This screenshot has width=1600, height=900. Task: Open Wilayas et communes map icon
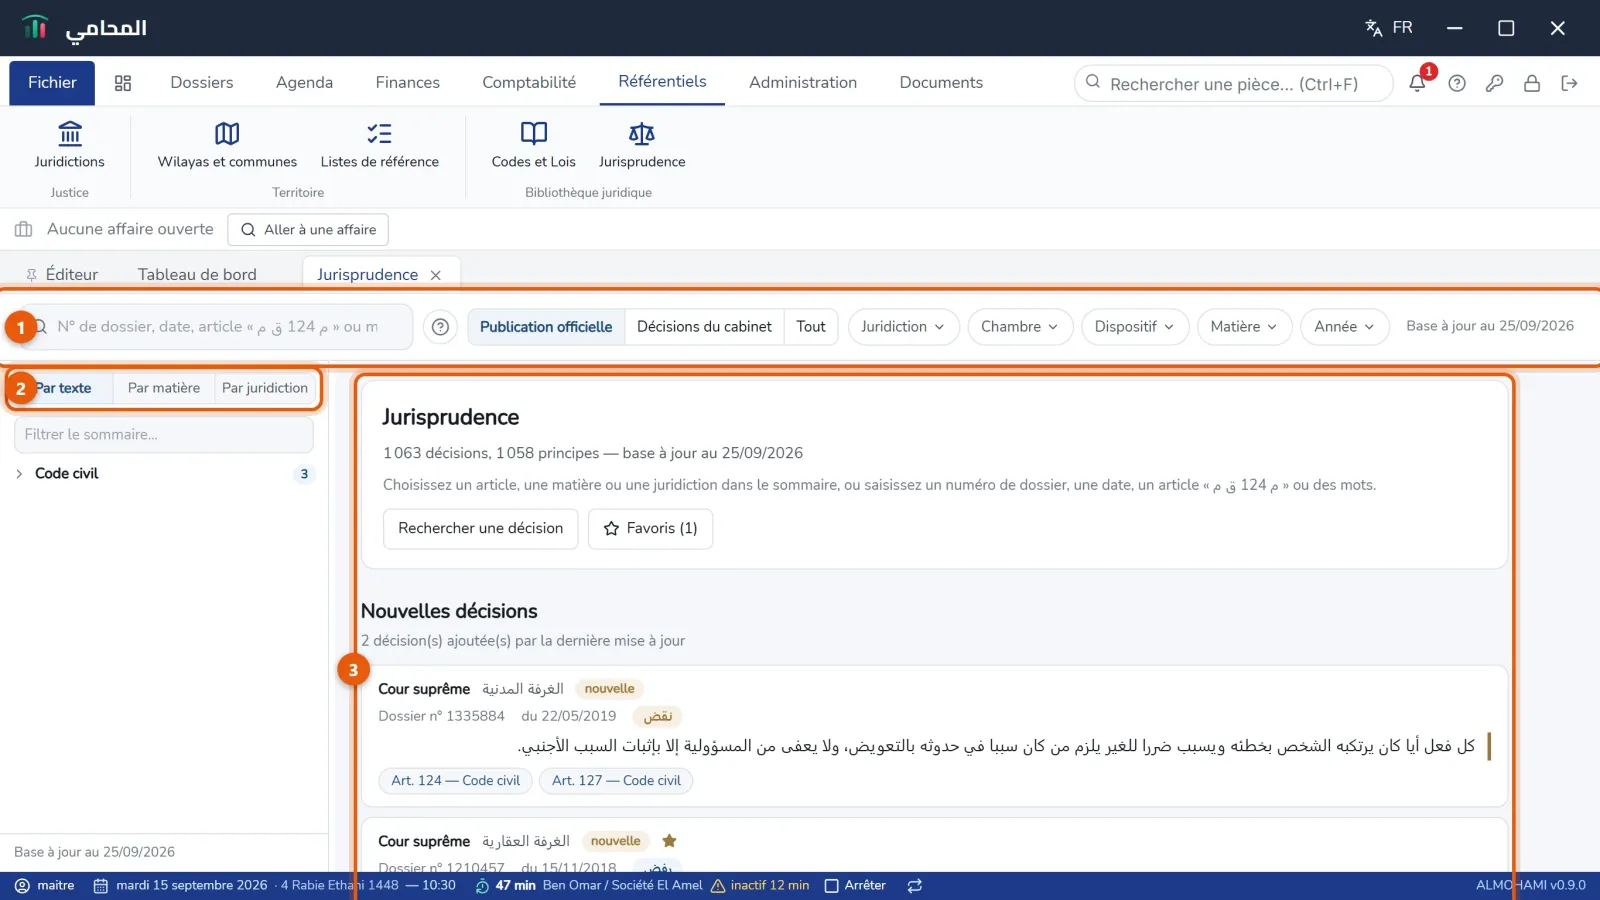tap(227, 133)
